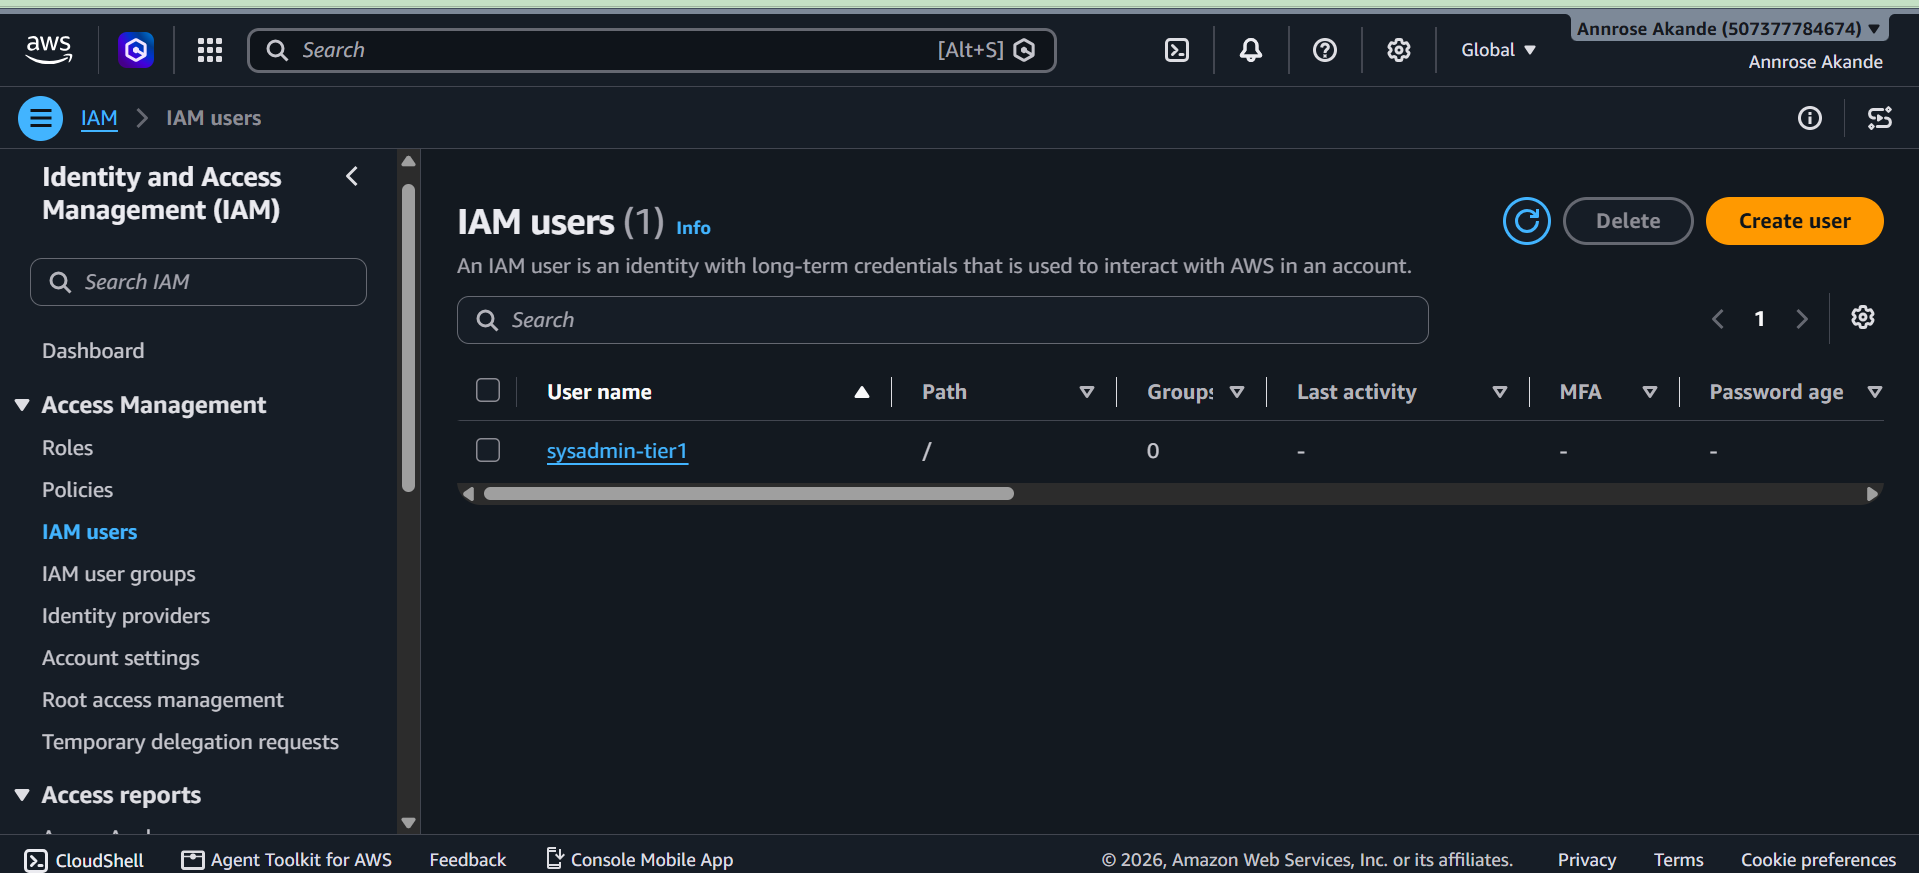Open the info panel icon
This screenshot has height=873, width=1919.
[1810, 118]
